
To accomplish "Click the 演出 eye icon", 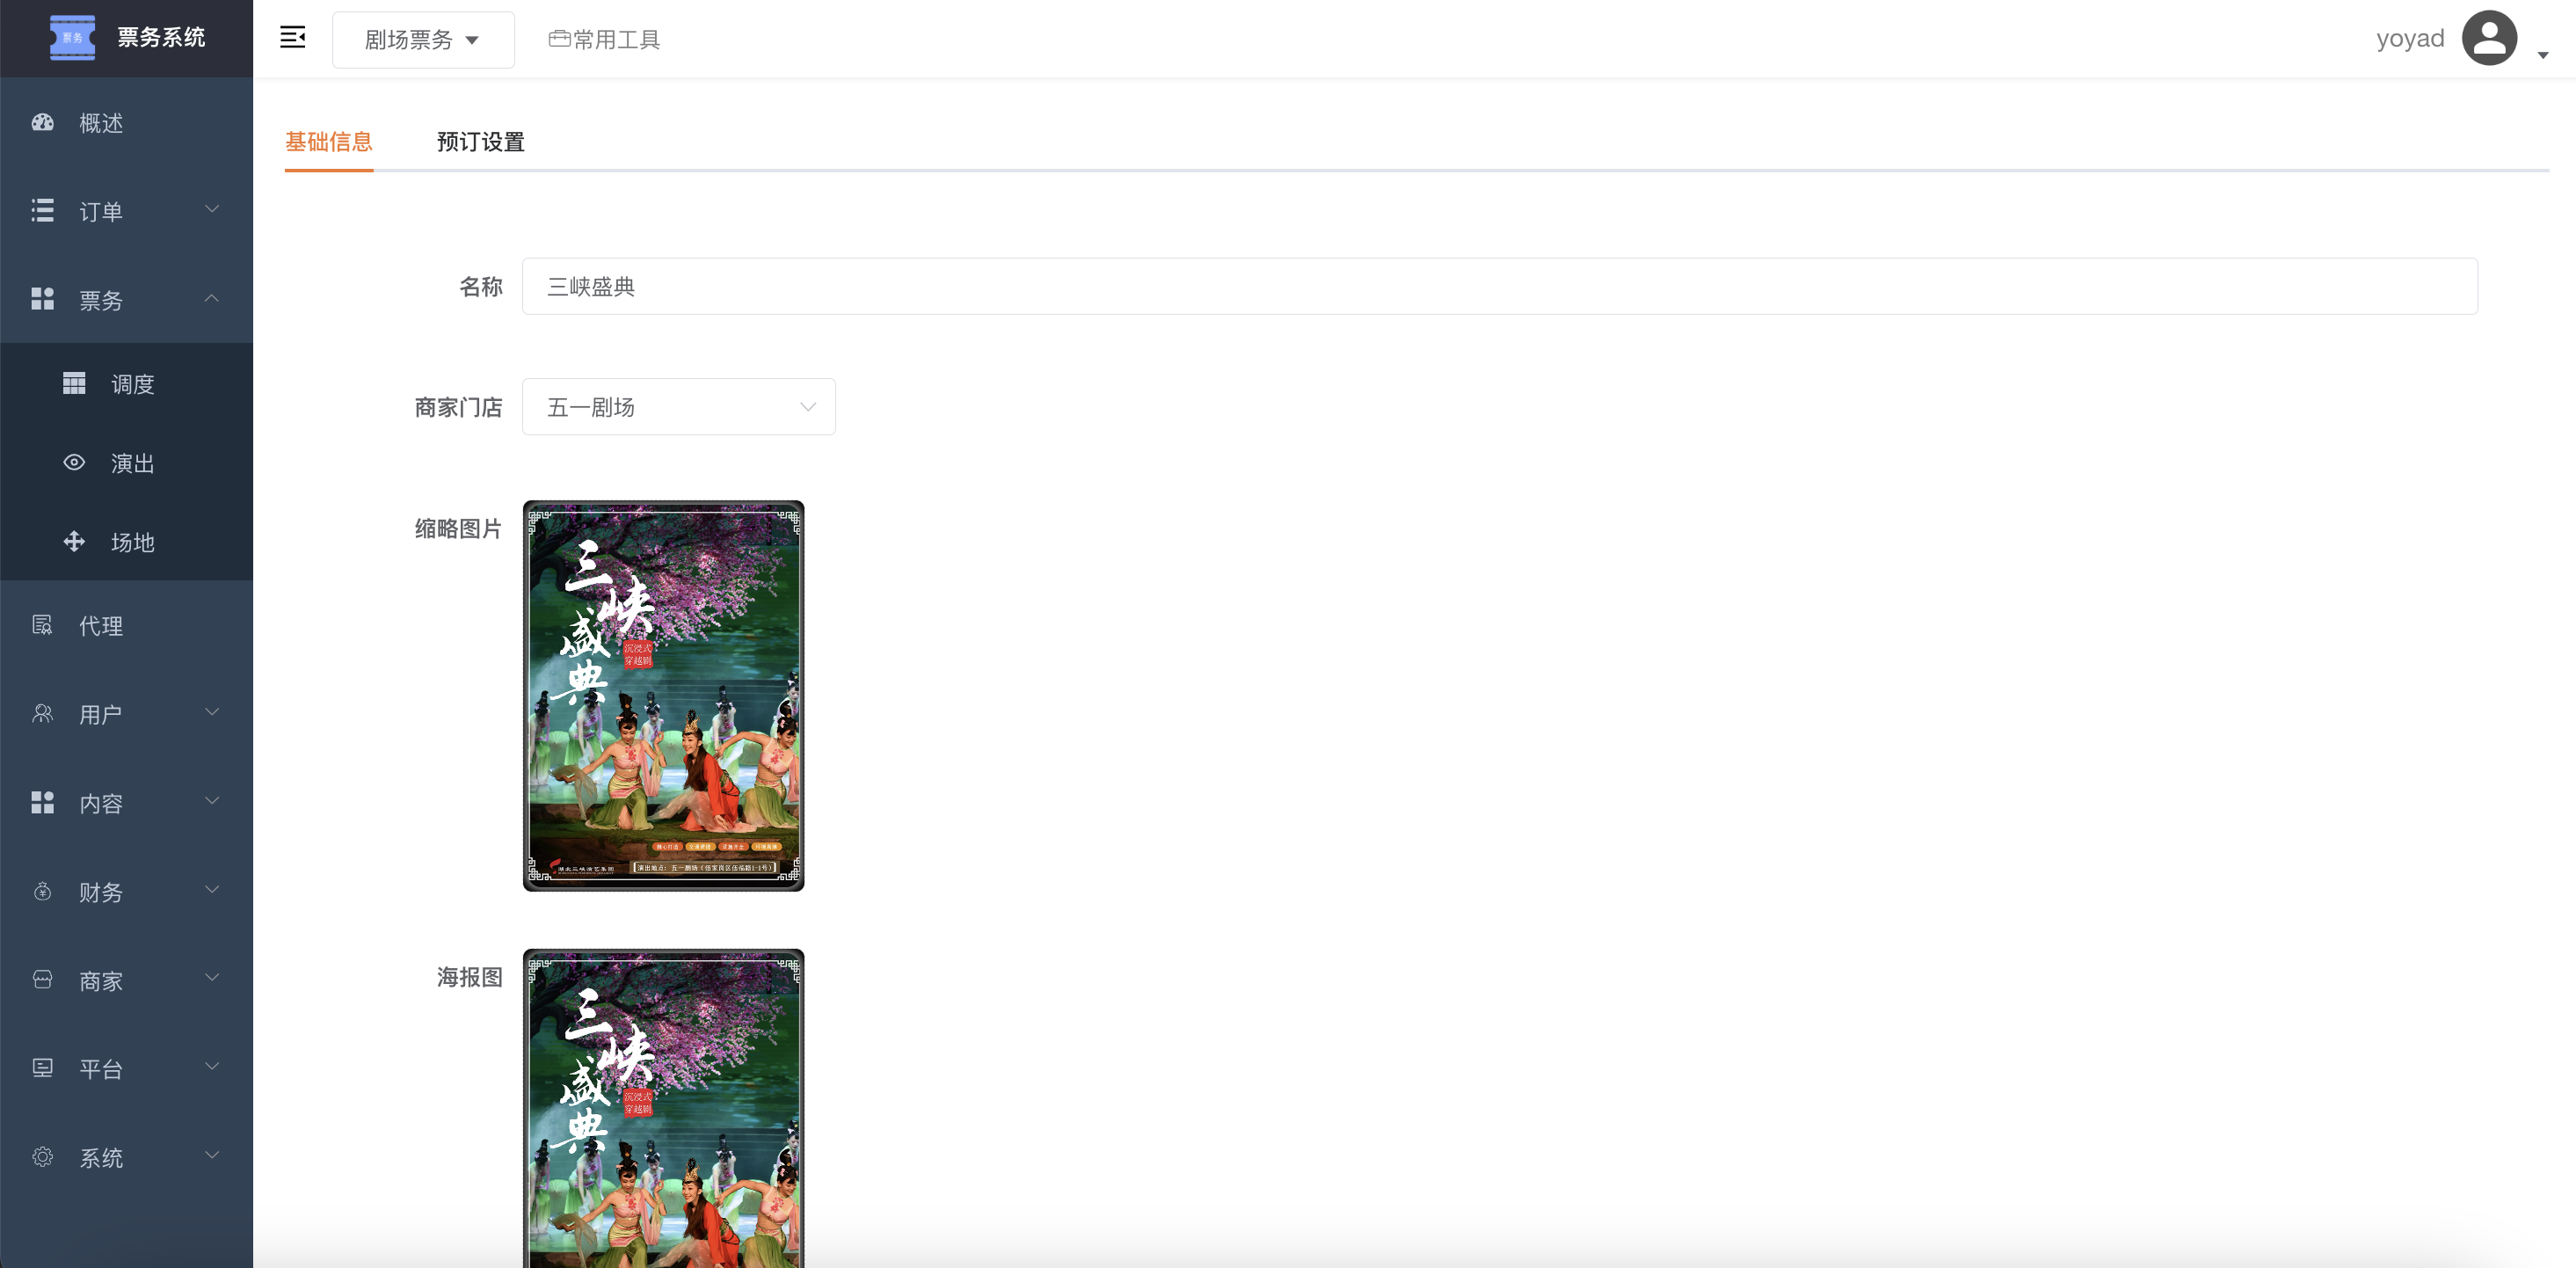I will (x=74, y=462).
